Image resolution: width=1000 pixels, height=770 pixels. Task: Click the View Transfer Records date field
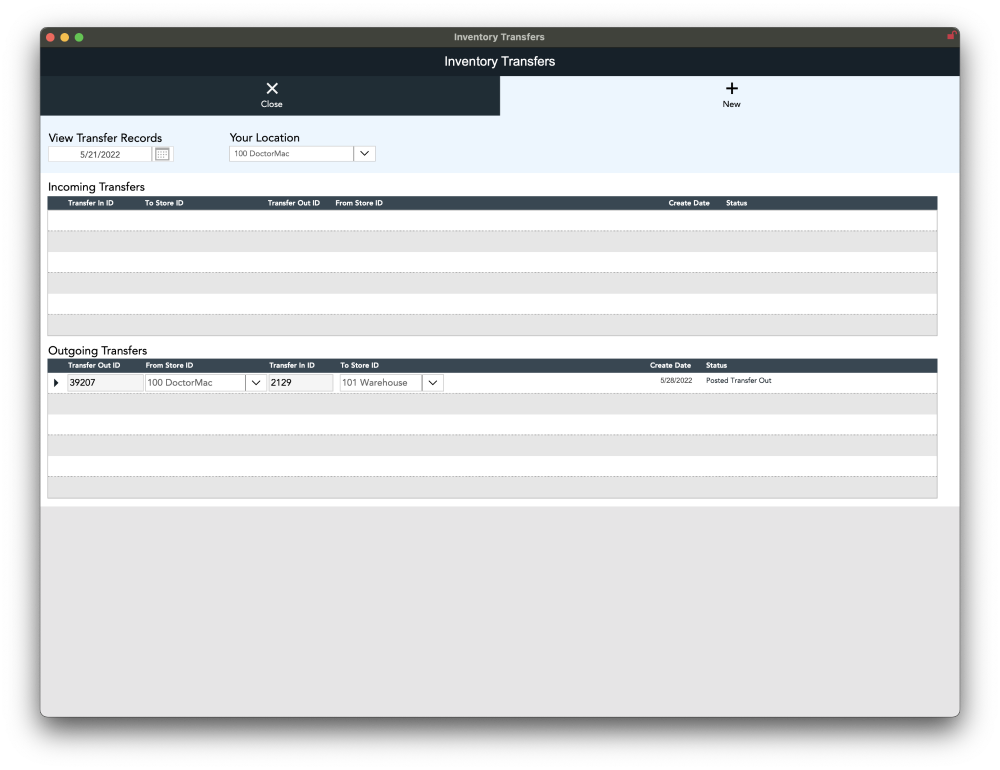(100, 154)
